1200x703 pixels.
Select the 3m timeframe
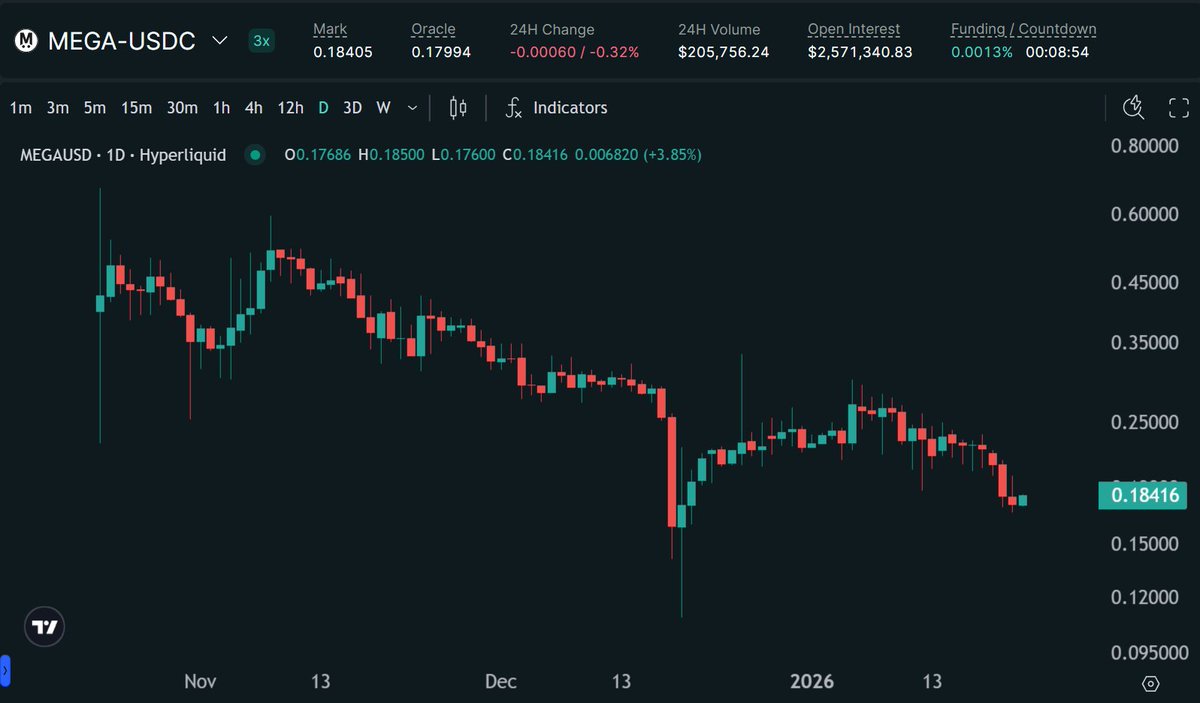click(x=58, y=108)
